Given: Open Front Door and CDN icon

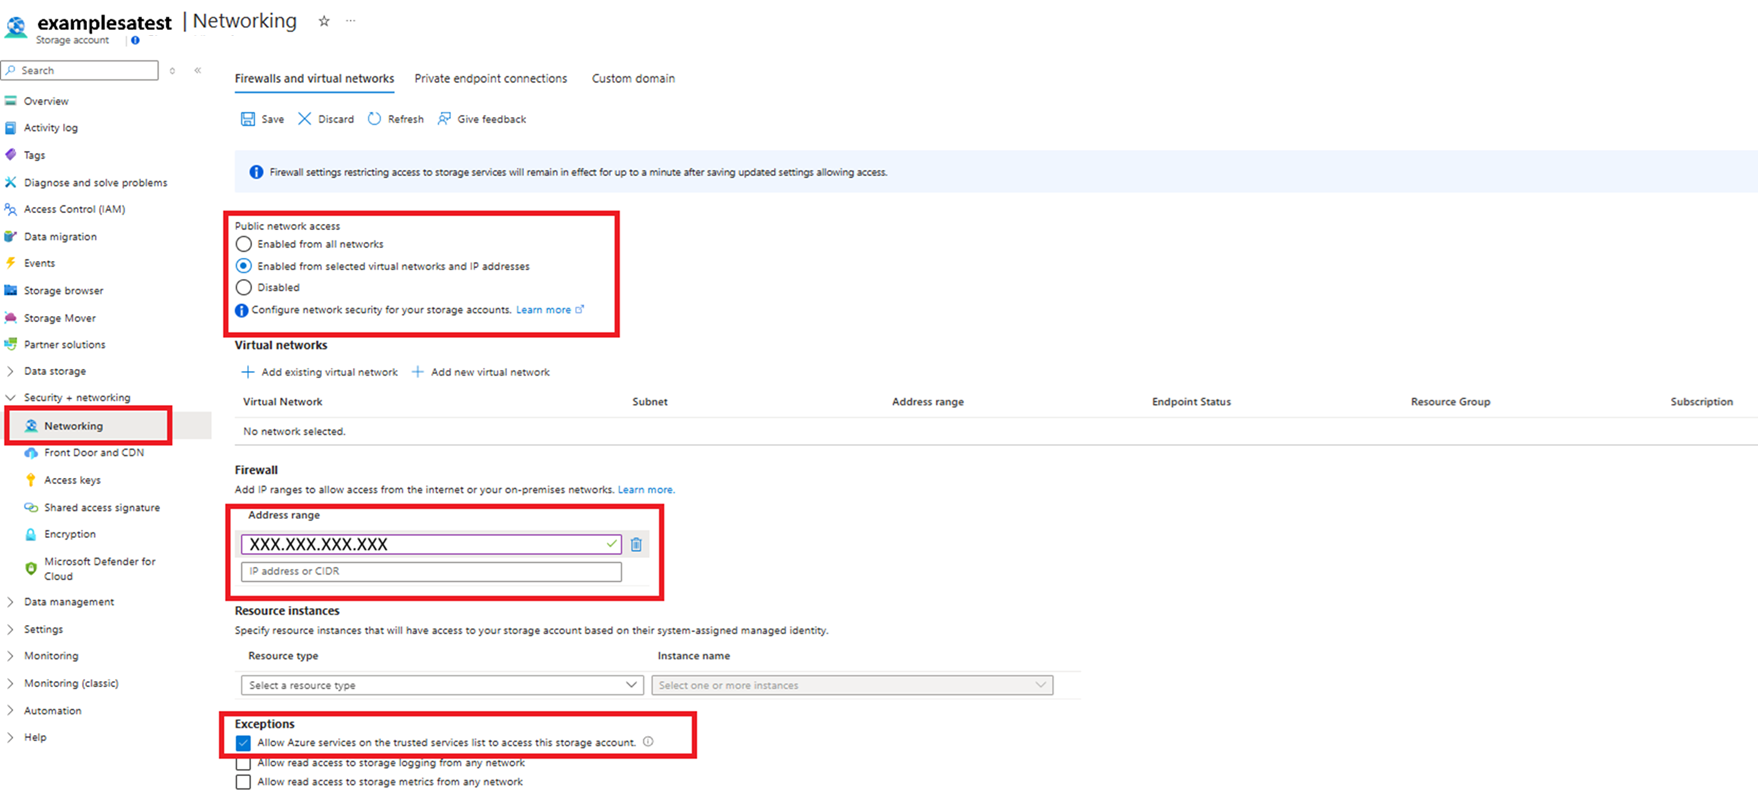Looking at the screenshot, I should (31, 453).
